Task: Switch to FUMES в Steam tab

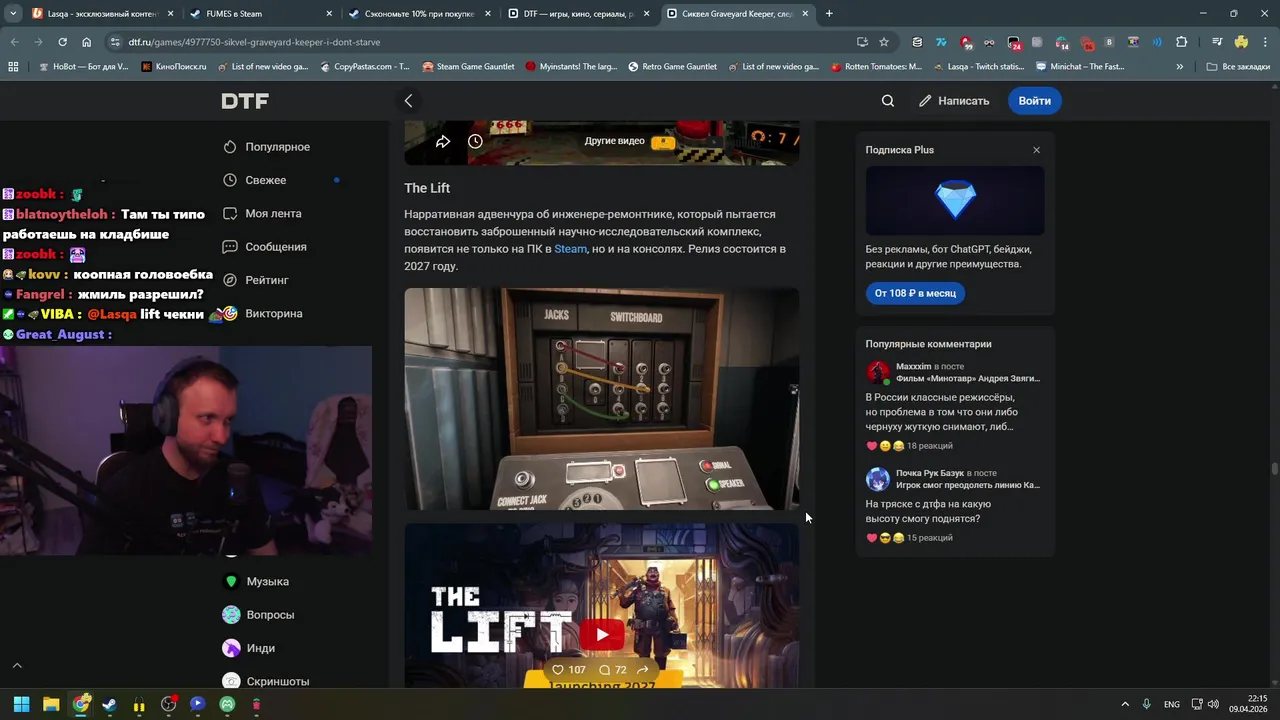Action: pos(260,14)
